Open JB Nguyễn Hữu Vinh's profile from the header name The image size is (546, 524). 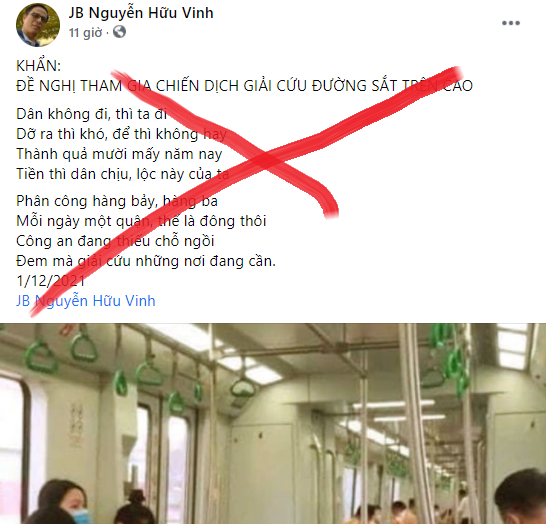[141, 13]
